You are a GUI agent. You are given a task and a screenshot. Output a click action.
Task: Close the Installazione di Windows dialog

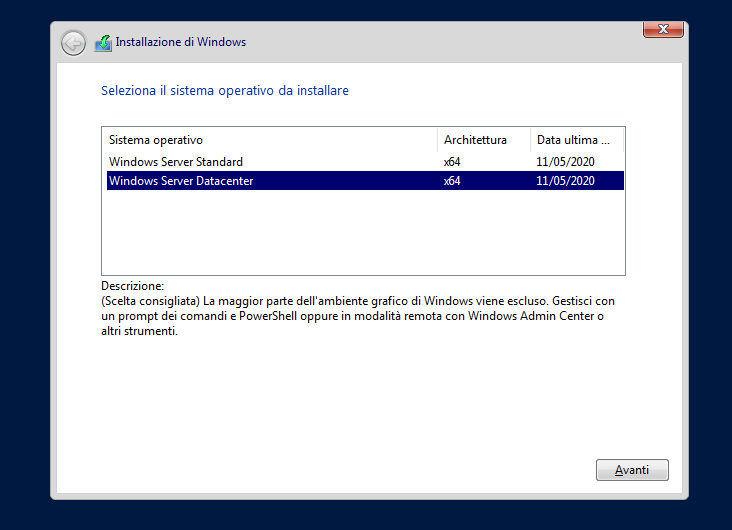tap(663, 29)
